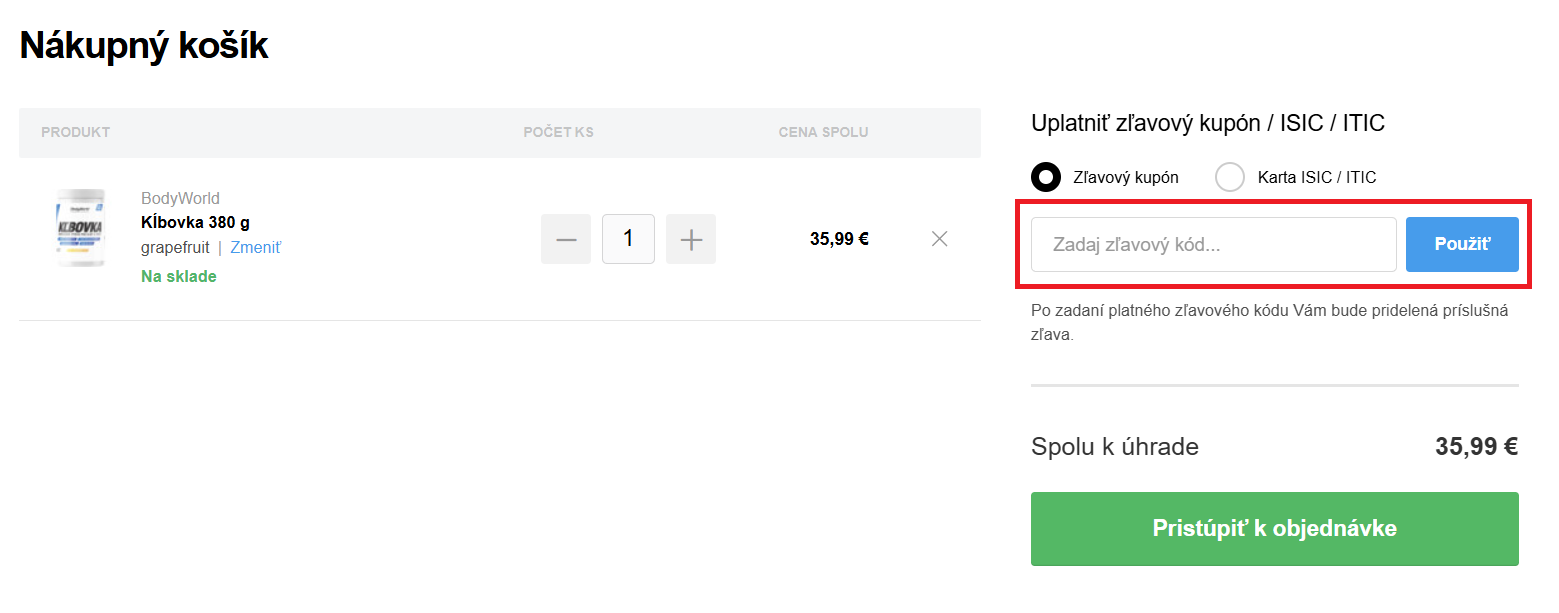Viewport: 1559px width, 613px height.
Task: Click the POČET KS column header
Action: point(558,132)
